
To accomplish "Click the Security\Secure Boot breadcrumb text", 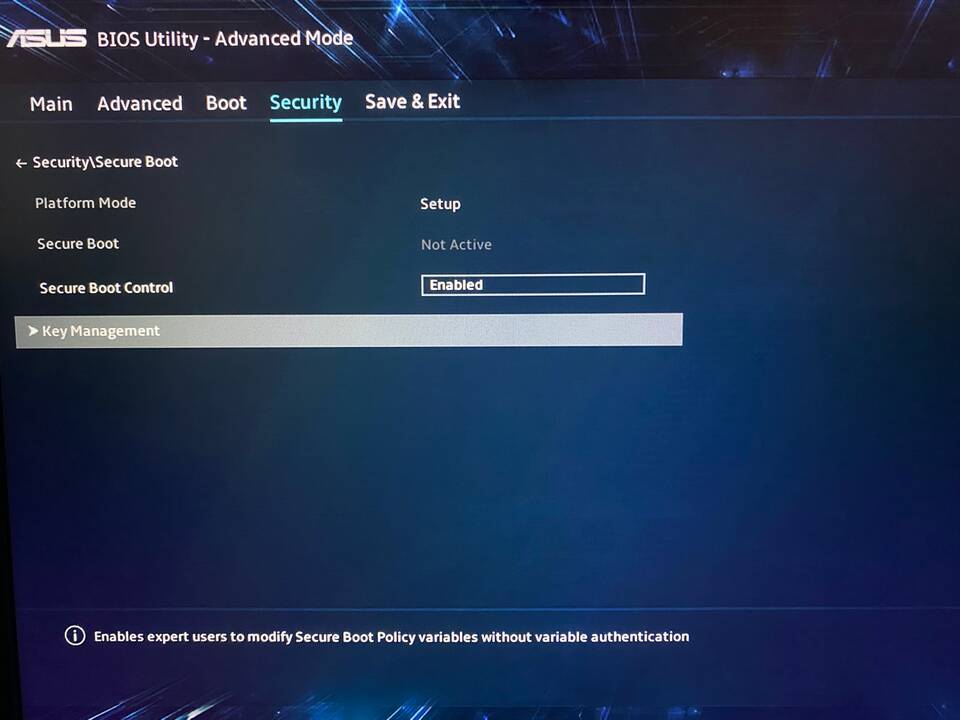I will tap(105, 162).
